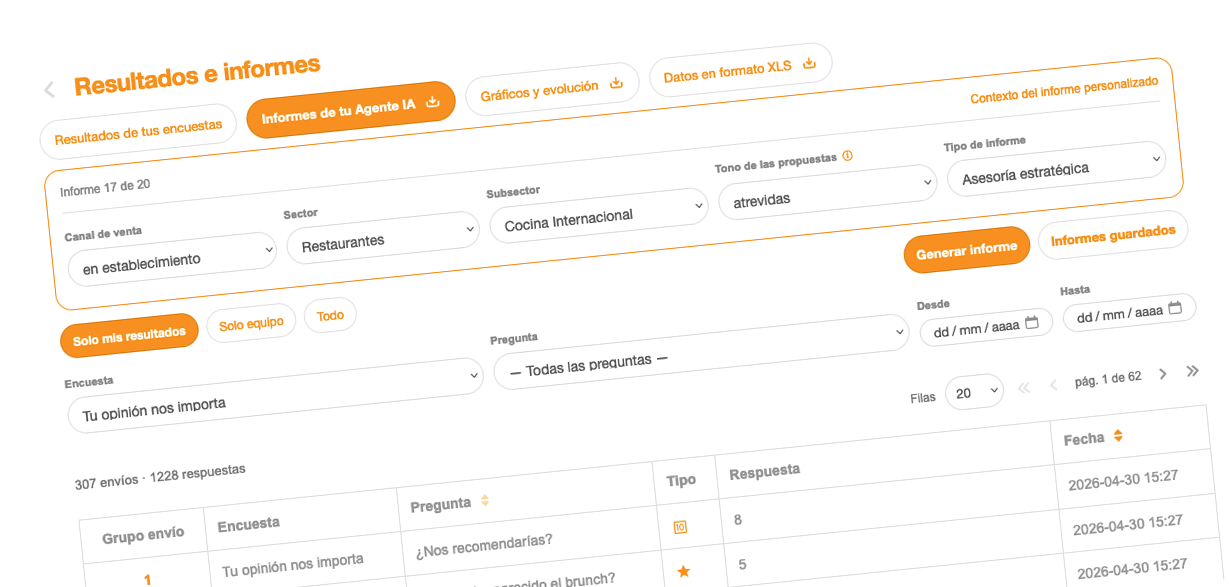Open Tono de las propuestas dropdown
This screenshot has height=587, width=1229.
pyautogui.click(x=827, y=192)
